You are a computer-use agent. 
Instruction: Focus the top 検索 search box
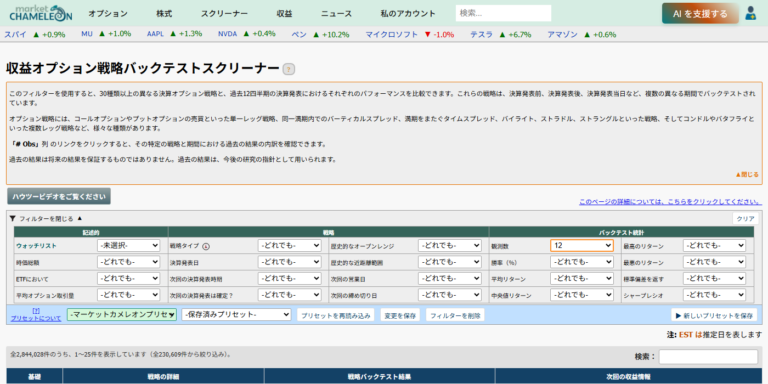pos(503,13)
